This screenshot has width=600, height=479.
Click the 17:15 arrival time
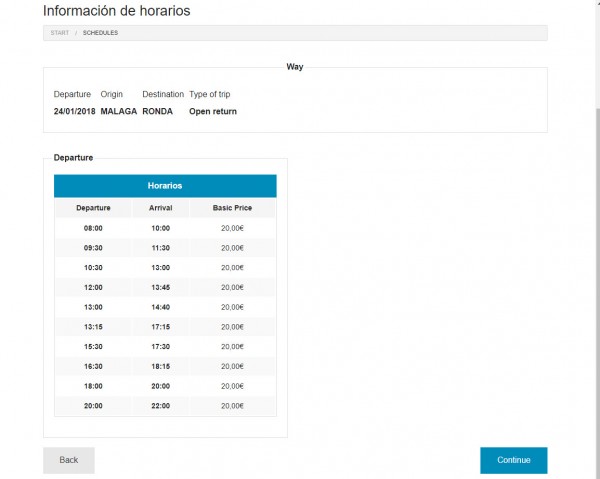point(161,327)
